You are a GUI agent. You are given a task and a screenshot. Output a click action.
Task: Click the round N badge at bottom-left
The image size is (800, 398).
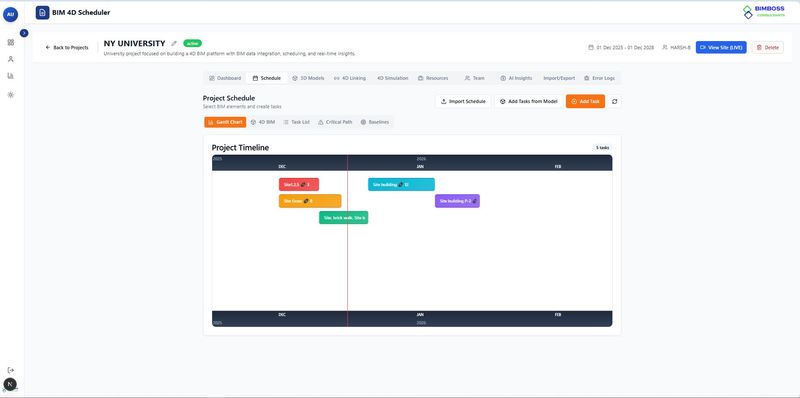[10, 384]
